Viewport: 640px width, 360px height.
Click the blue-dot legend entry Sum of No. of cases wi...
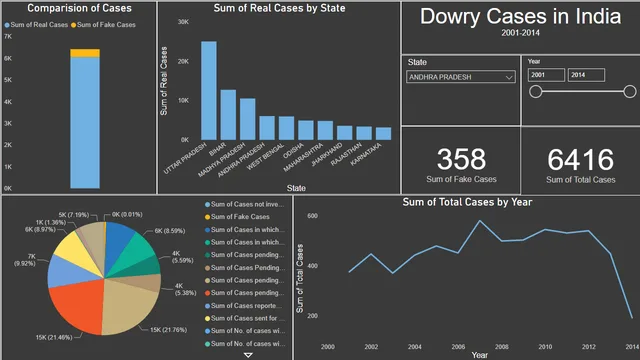[x=245, y=331]
